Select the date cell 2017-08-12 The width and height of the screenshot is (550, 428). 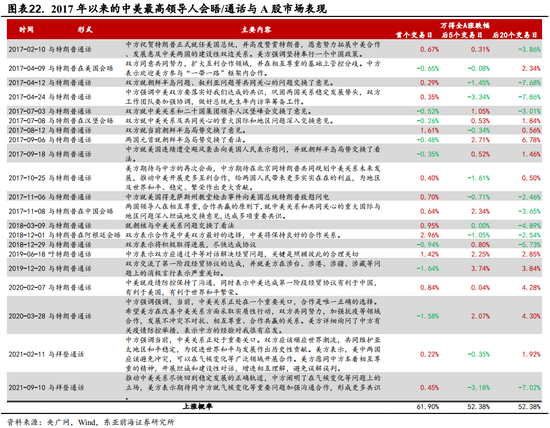click(27, 130)
